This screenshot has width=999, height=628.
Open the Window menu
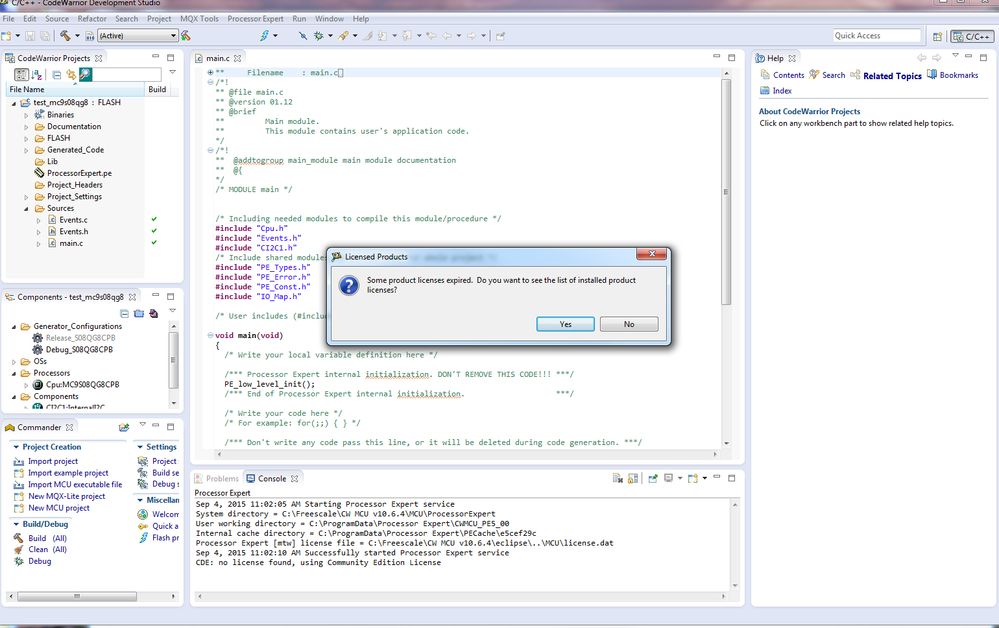tap(329, 18)
